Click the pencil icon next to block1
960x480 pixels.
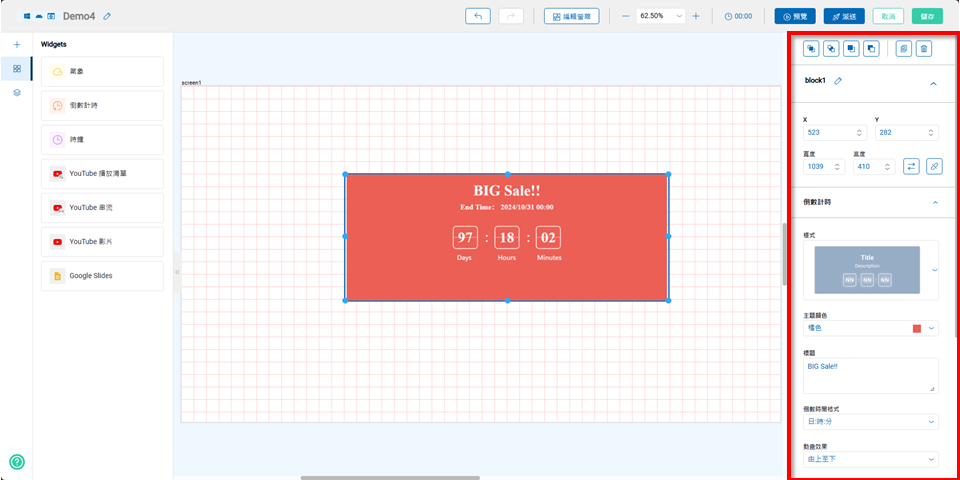click(x=838, y=81)
